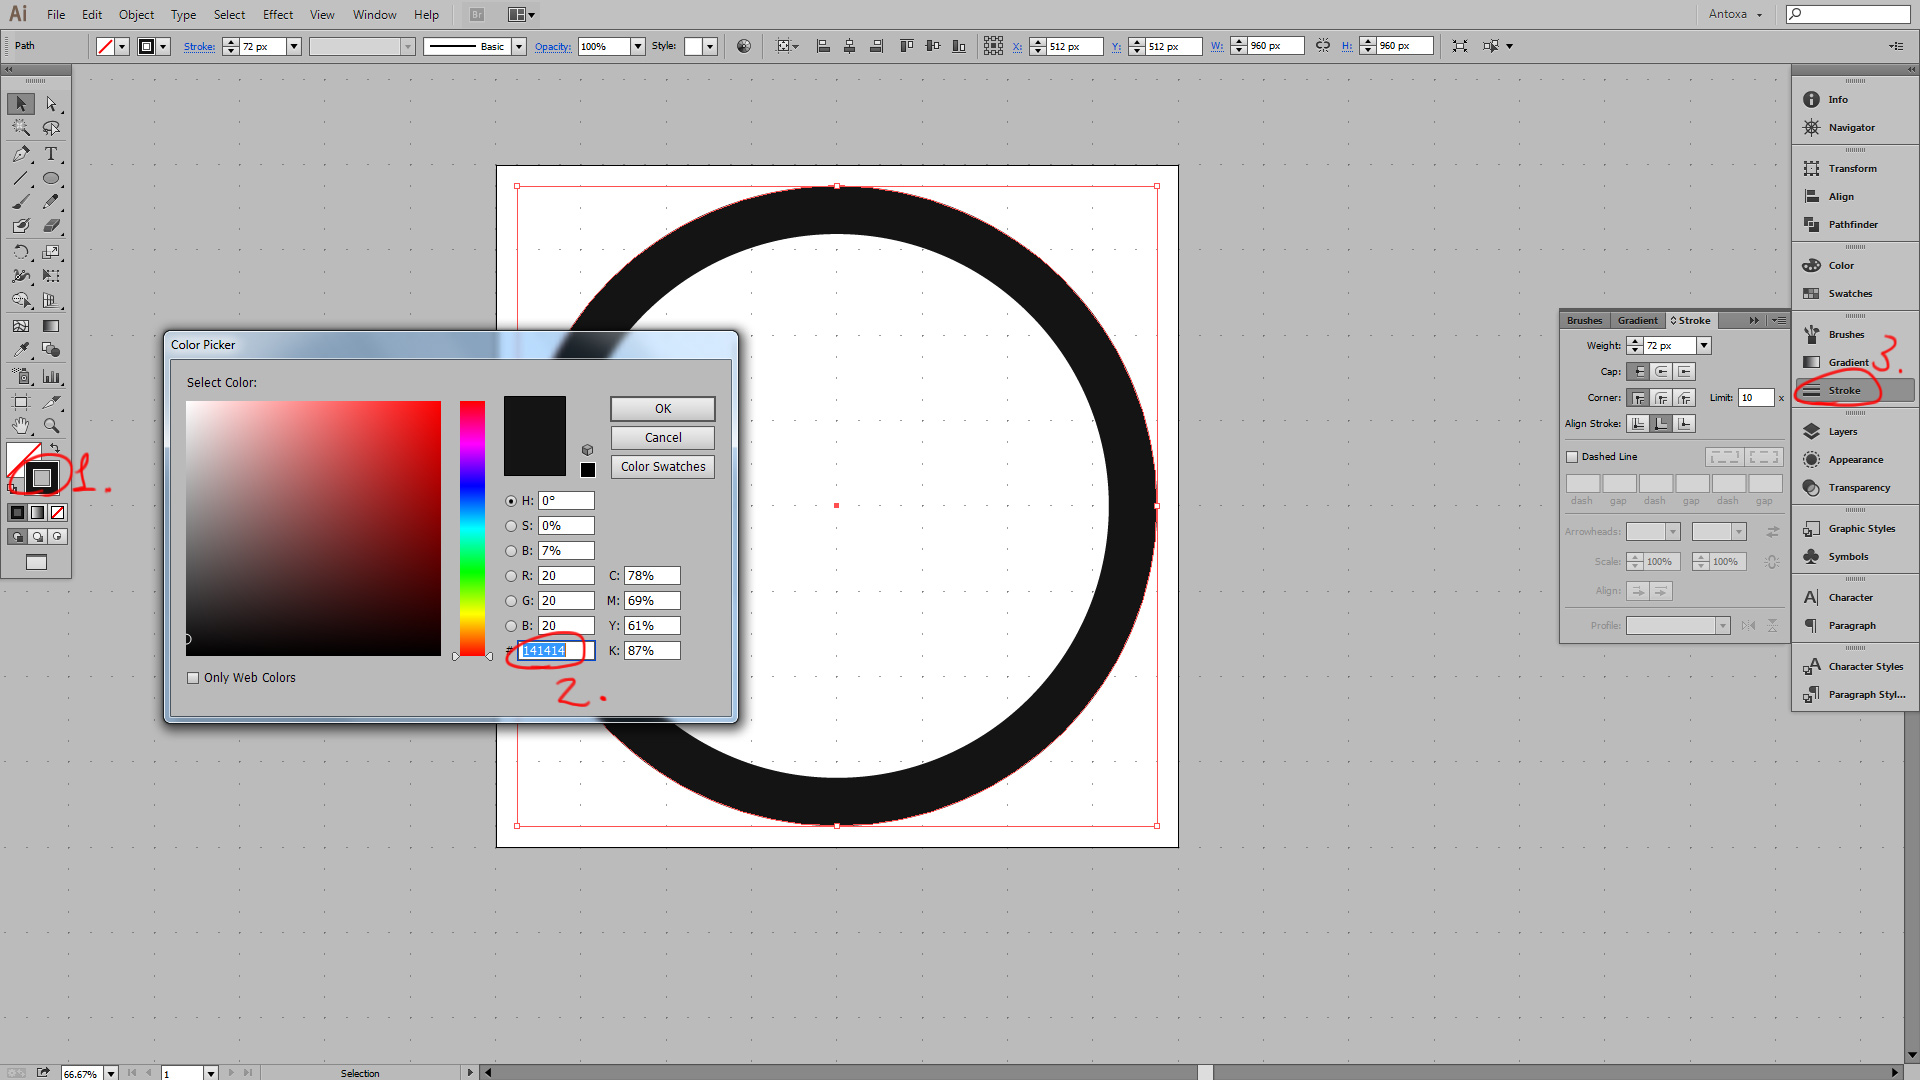
Task: Open the stroke weight dropdown in Stroke panel
Action: 1704,346
